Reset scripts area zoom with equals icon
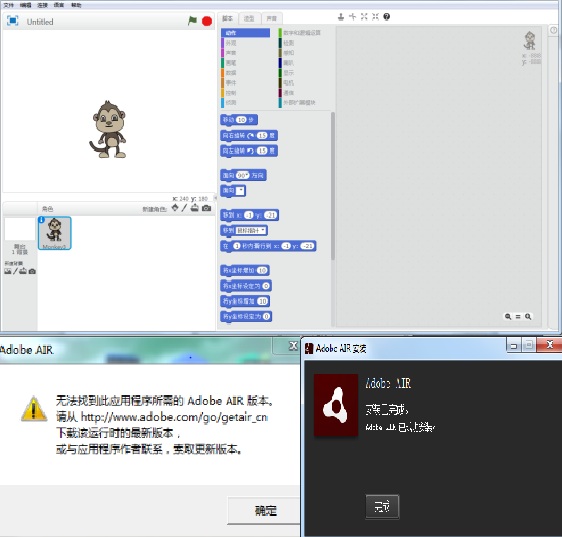 [x=518, y=317]
